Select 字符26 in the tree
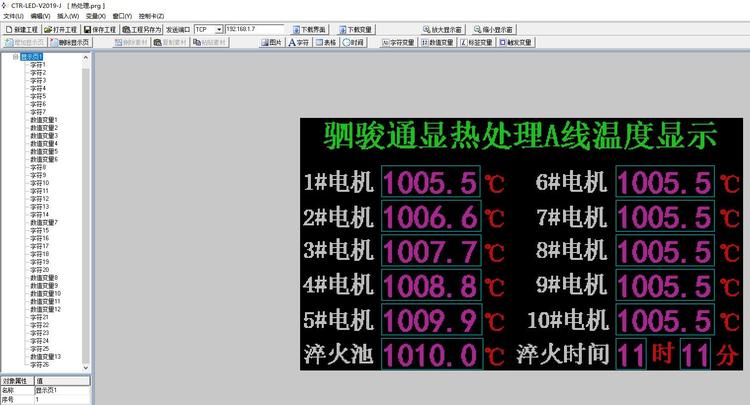750x405 pixels. click(39, 364)
